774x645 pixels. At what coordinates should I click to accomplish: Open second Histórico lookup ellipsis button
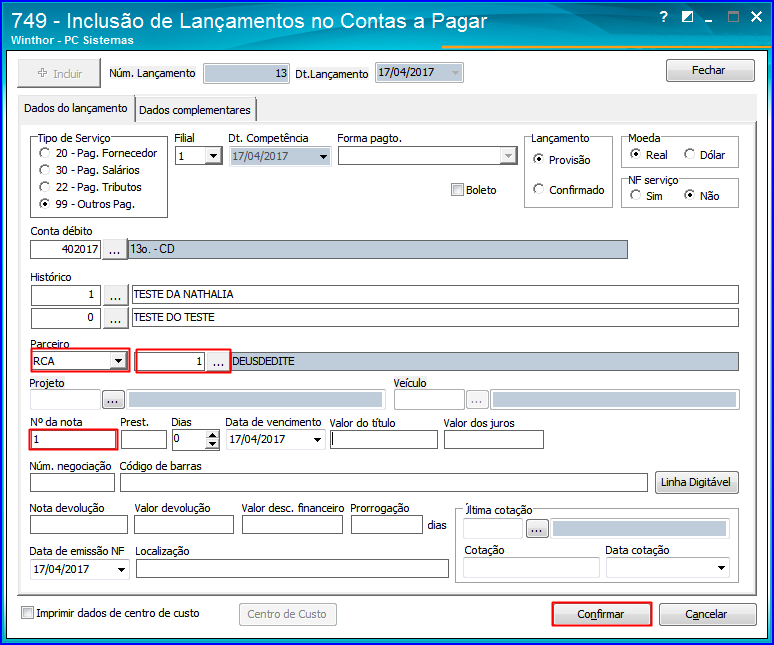click(116, 318)
